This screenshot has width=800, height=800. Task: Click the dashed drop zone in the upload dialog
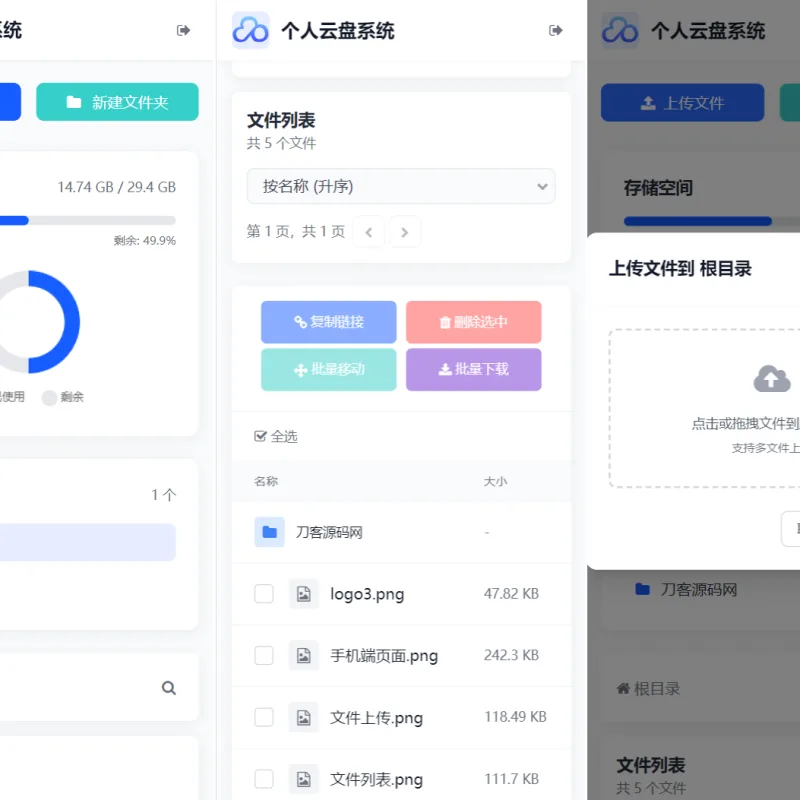pyautogui.click(x=705, y=408)
